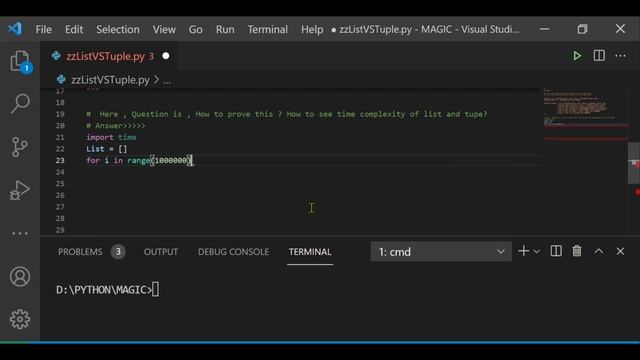Open the Run menu
Screen dimensions: 640x360
(x=225, y=29)
